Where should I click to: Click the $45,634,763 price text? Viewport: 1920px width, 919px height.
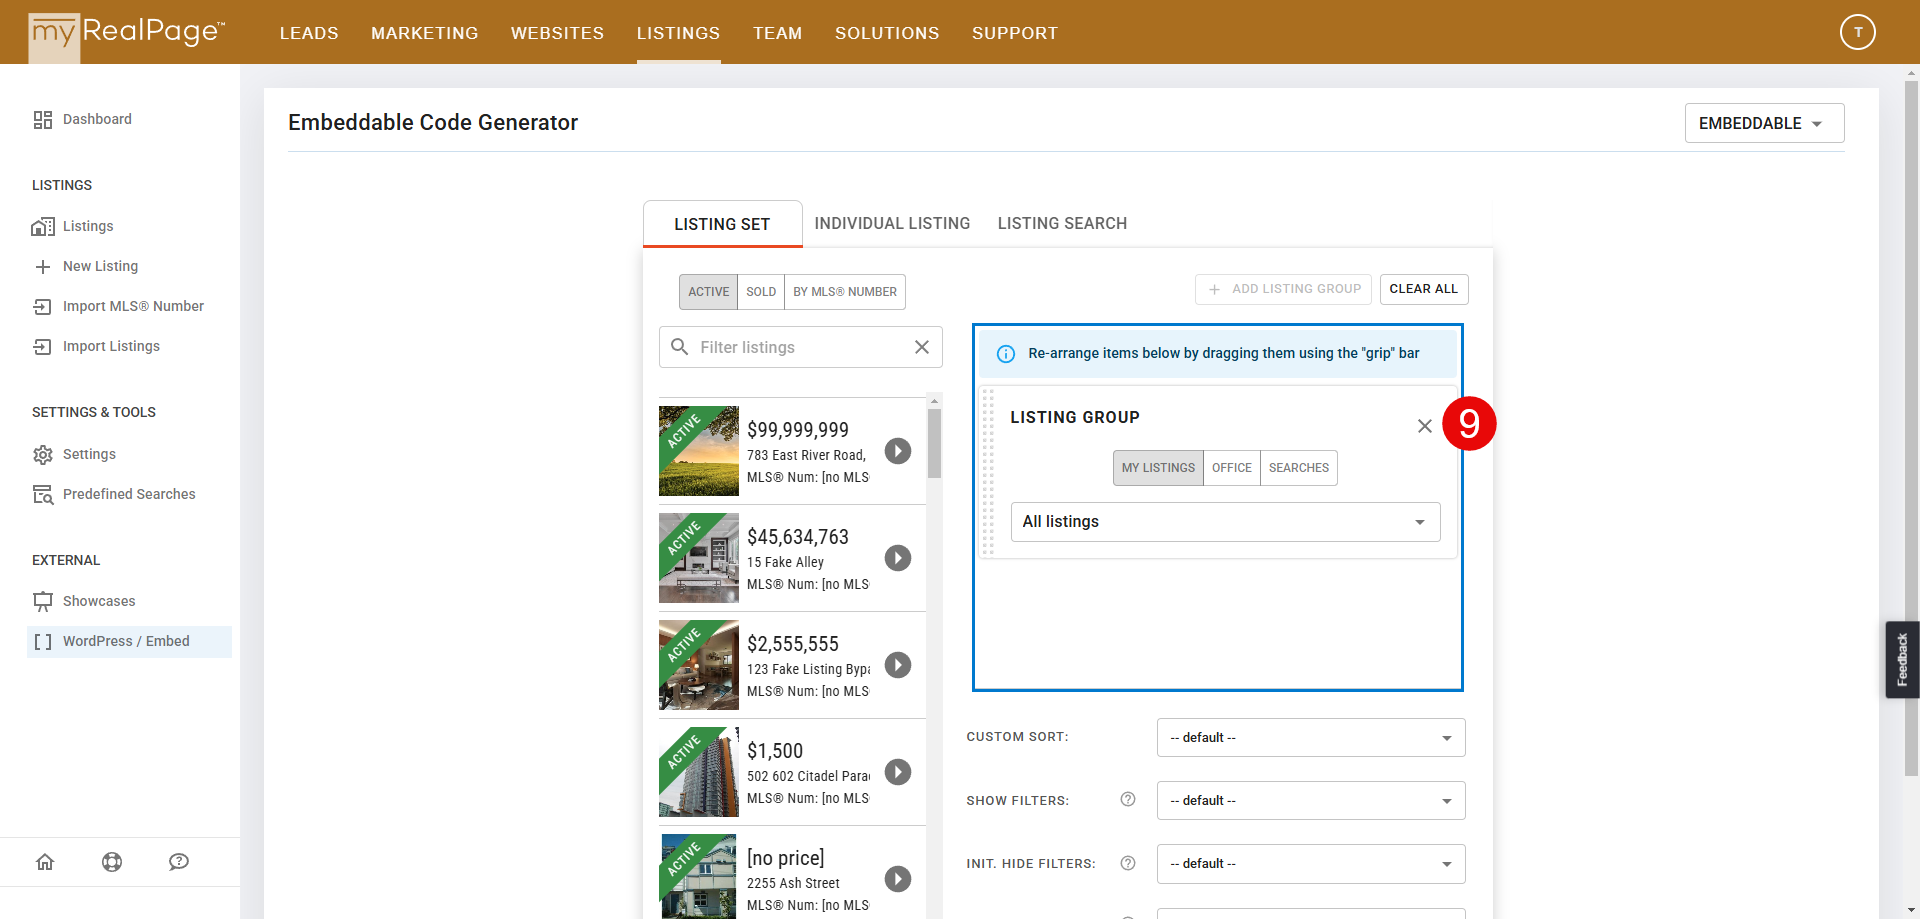[798, 537]
